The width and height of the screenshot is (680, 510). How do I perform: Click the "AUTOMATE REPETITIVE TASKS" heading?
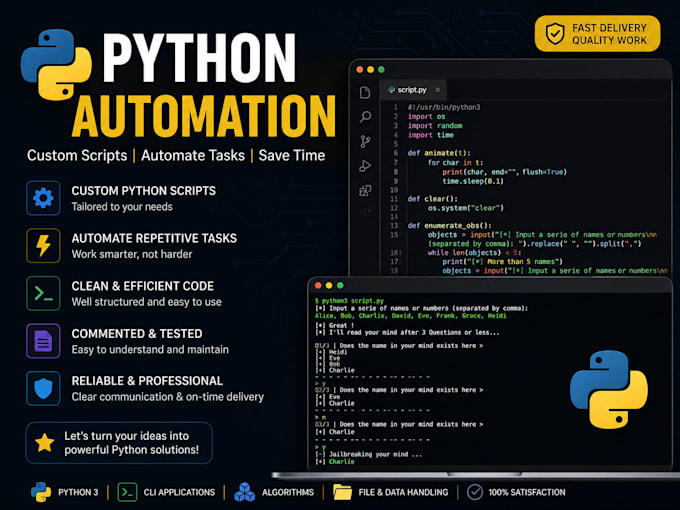pyautogui.click(x=154, y=238)
